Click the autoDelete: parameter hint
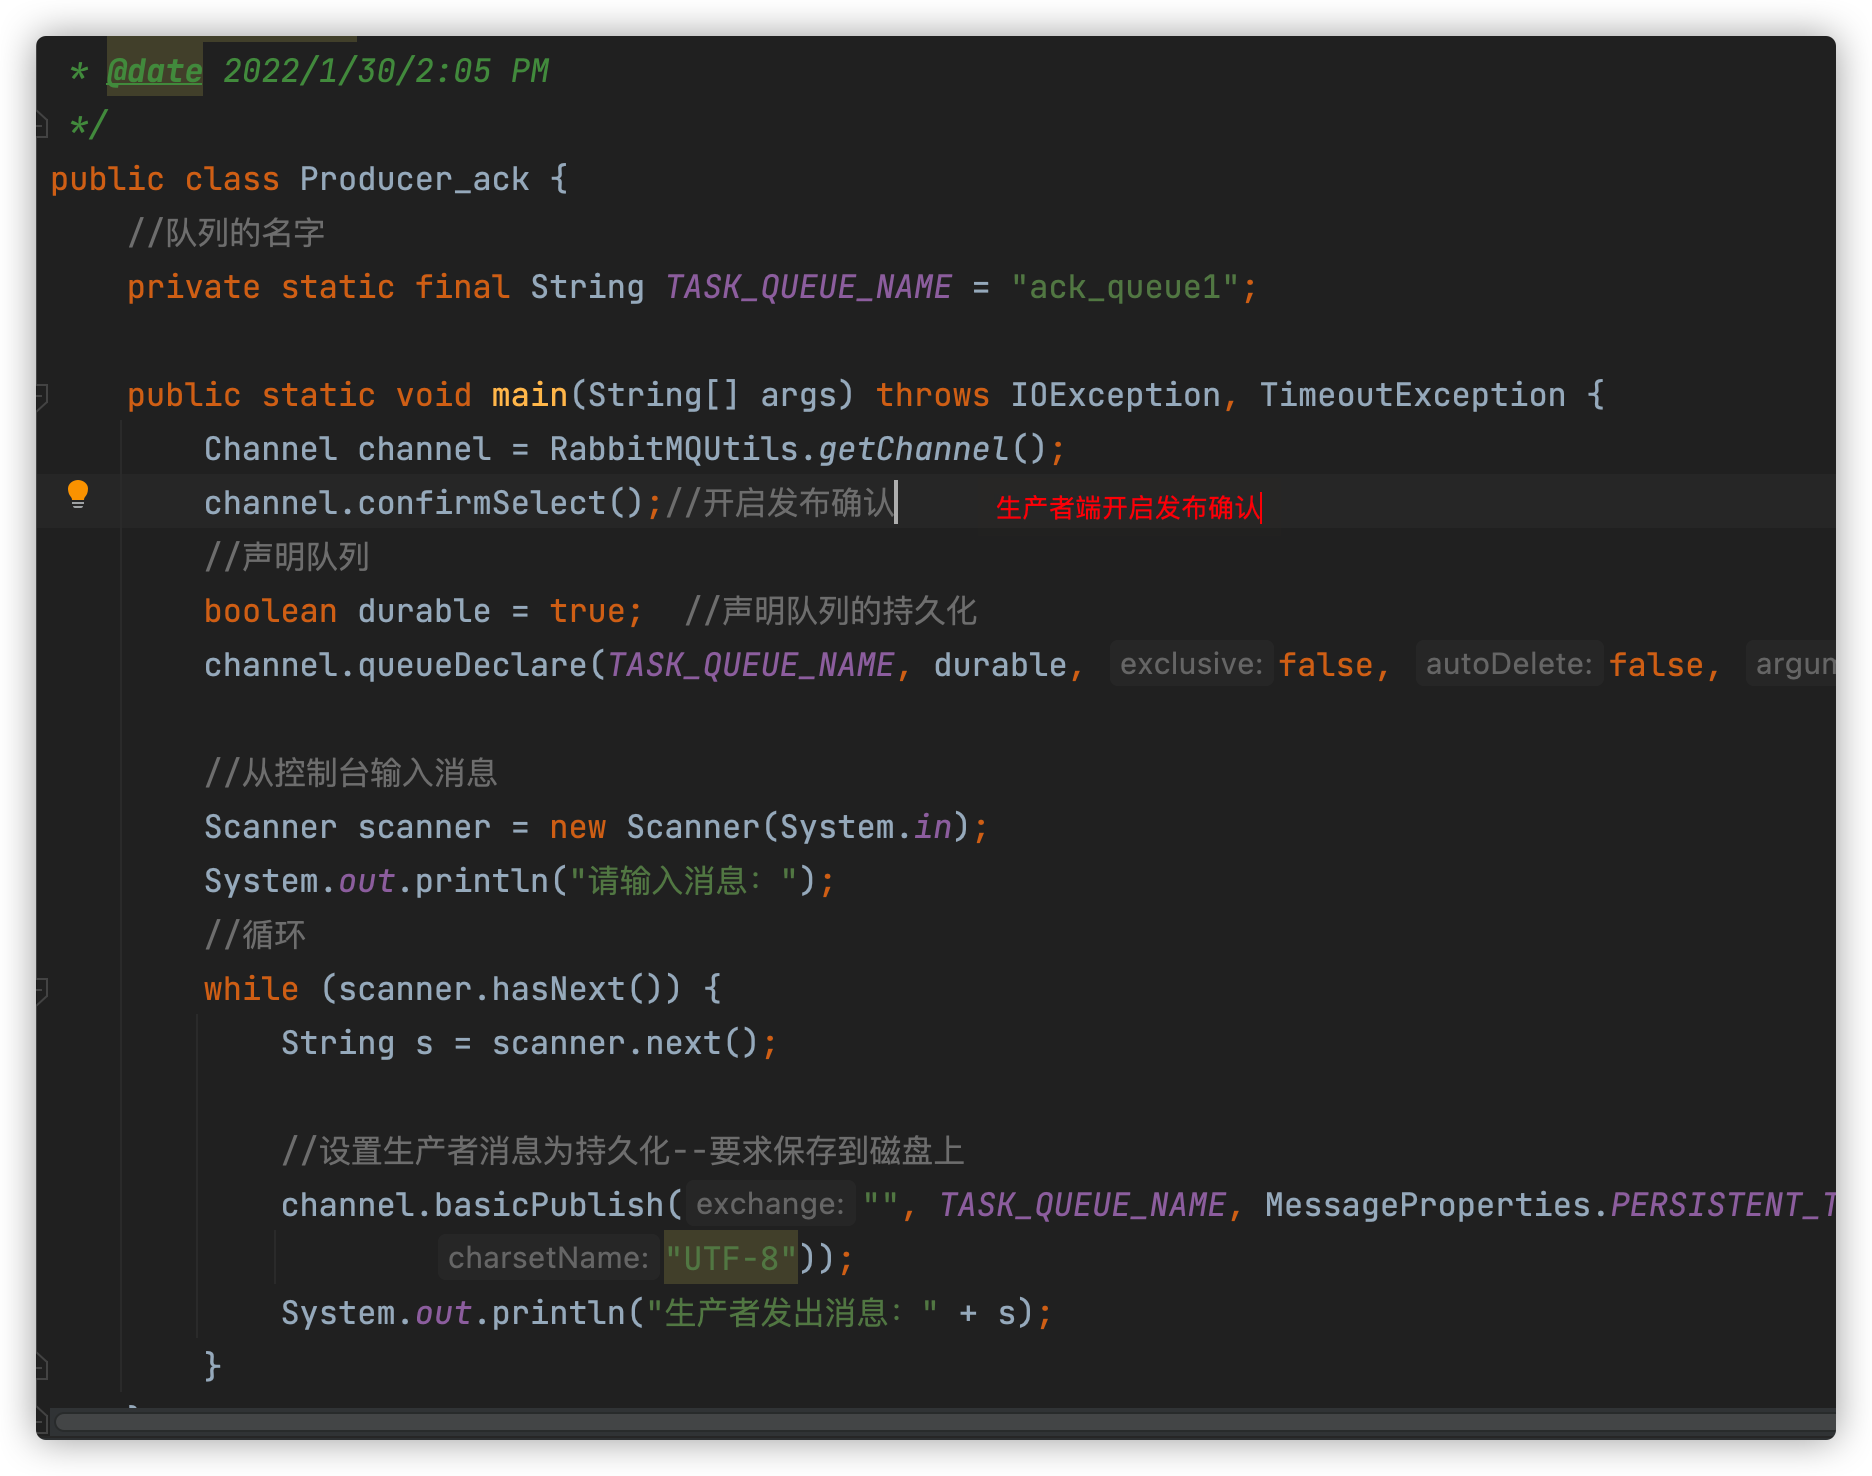The width and height of the screenshot is (1872, 1476). click(x=1509, y=664)
